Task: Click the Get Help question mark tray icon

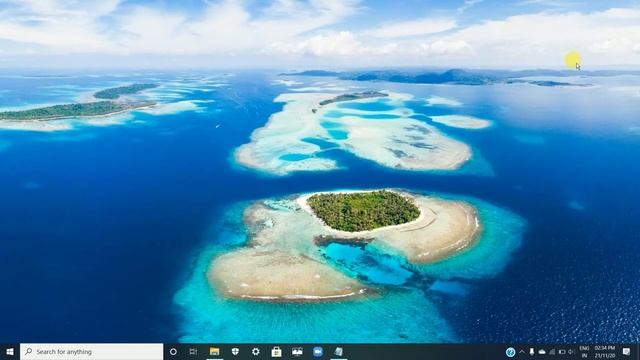Action: click(510, 352)
